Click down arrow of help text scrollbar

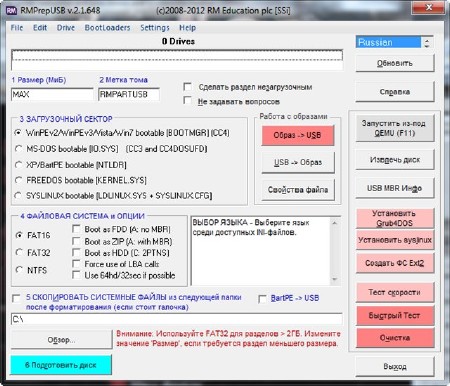[x=334, y=279]
